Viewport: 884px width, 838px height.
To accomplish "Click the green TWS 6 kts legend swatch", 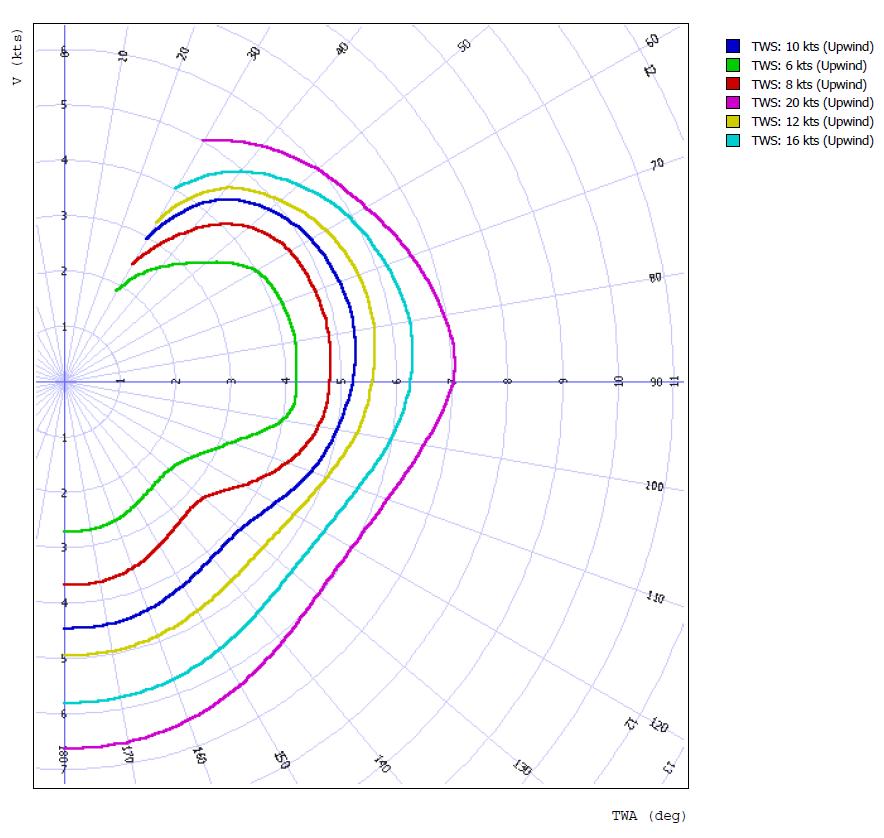I will (733, 65).
